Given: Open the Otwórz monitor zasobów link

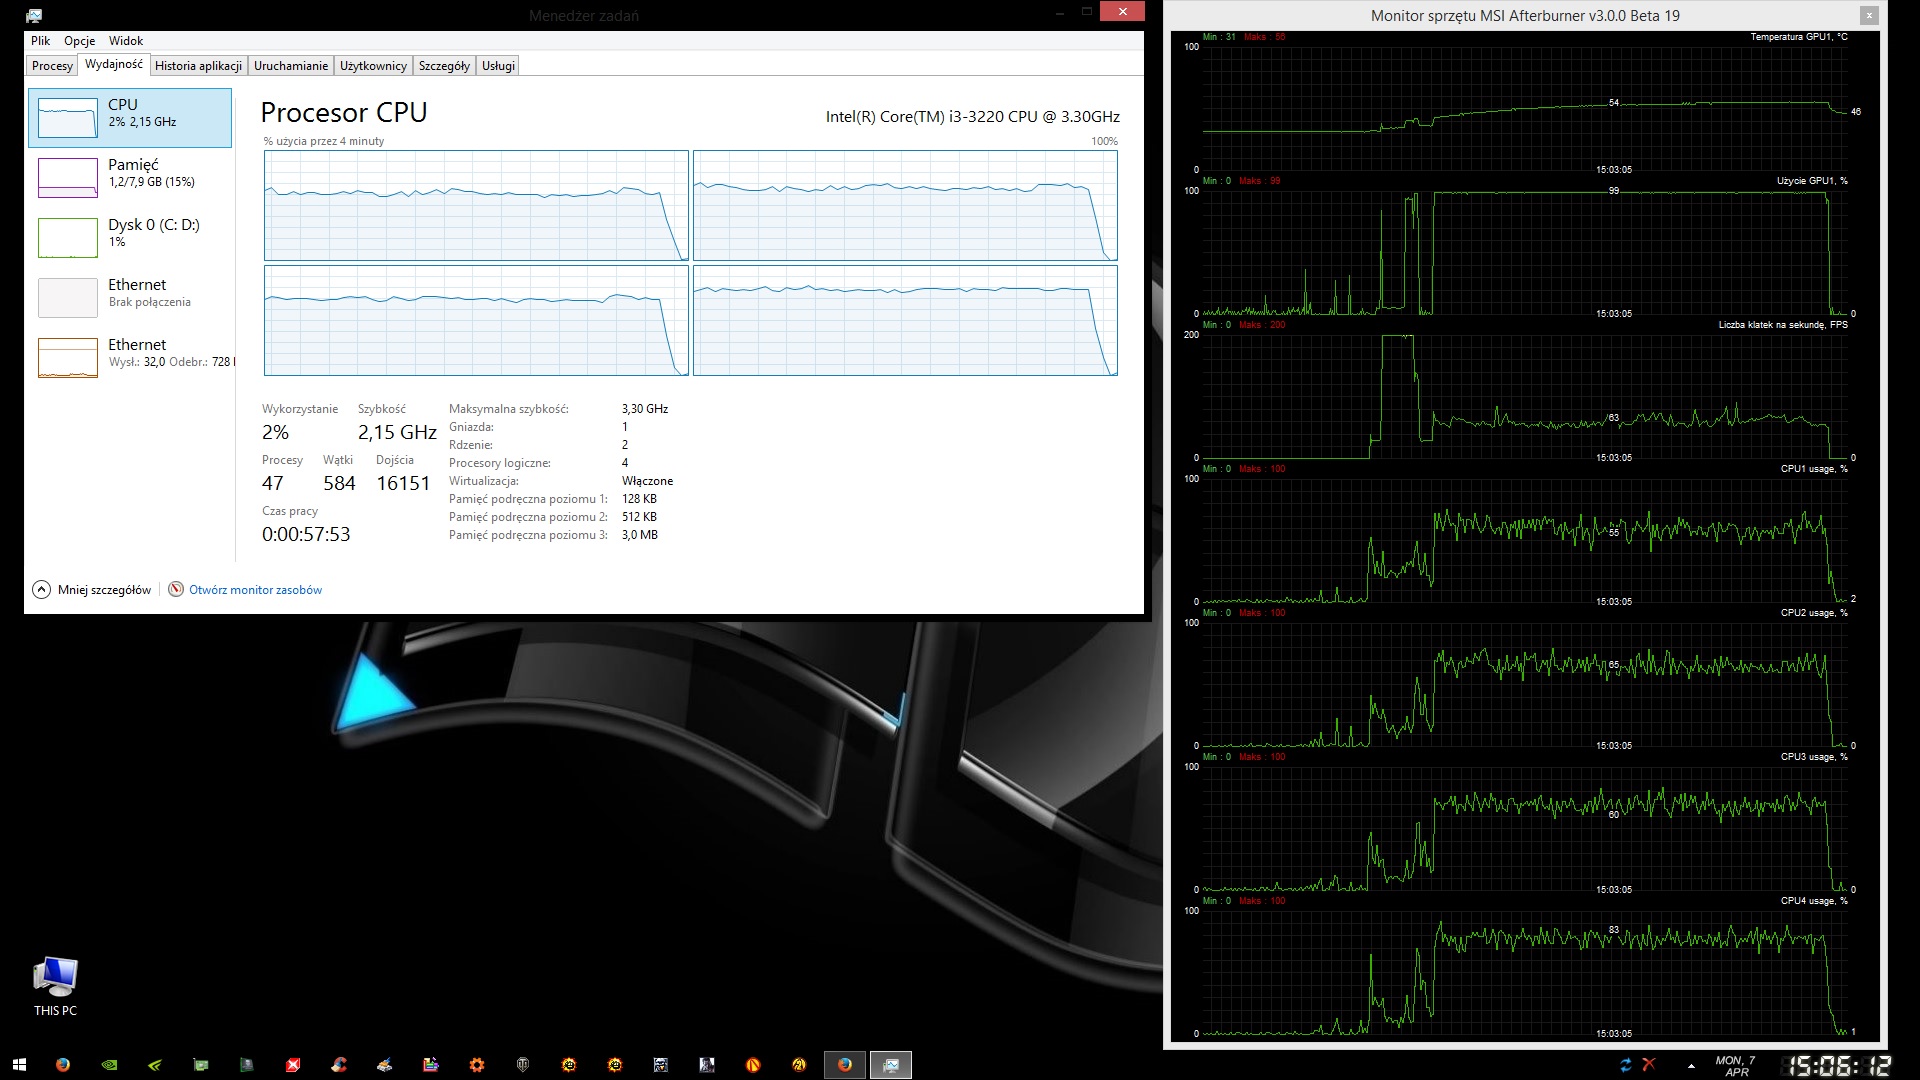Looking at the screenshot, I should tap(256, 590).
